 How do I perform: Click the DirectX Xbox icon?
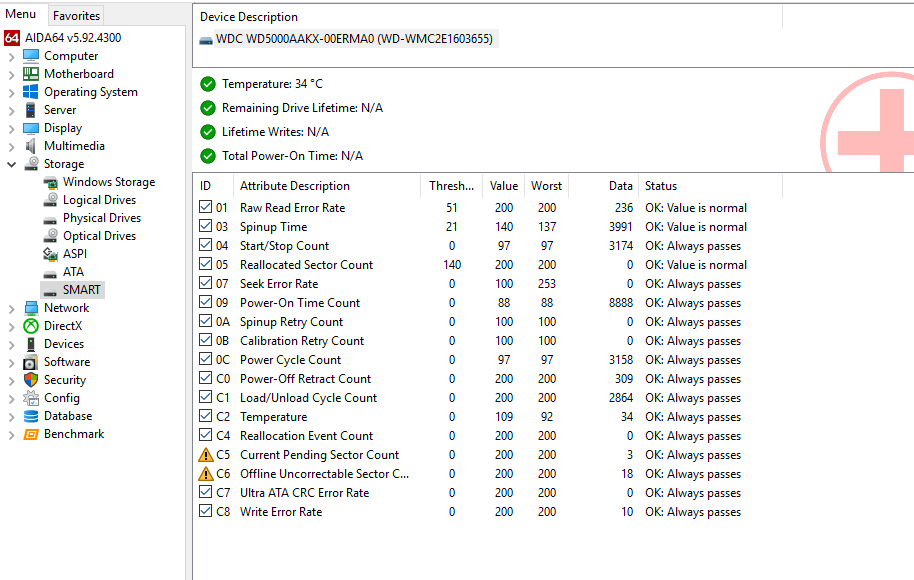[31, 326]
